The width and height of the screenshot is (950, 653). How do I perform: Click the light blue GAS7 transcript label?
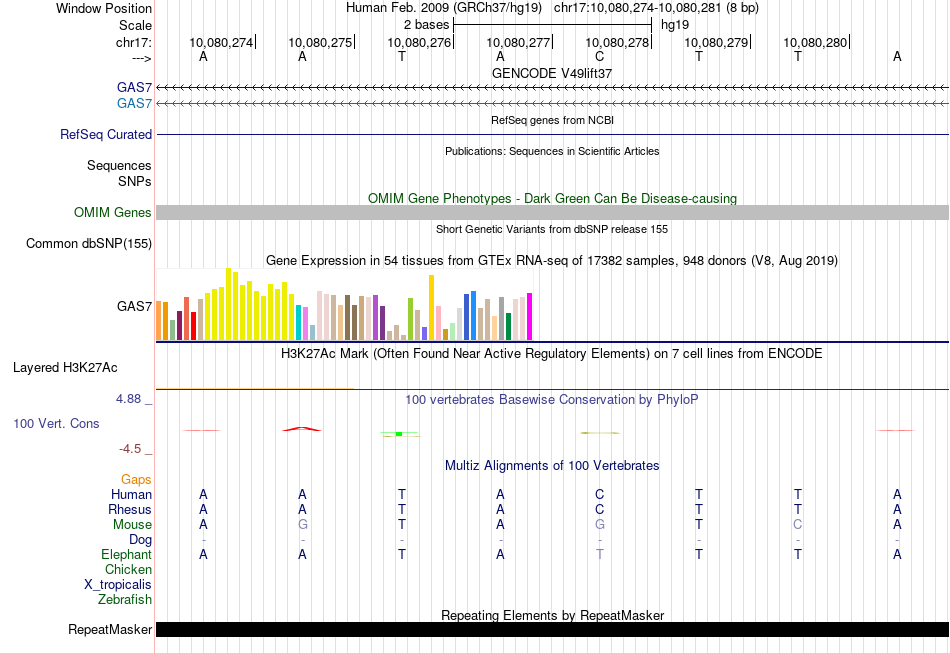(x=134, y=104)
